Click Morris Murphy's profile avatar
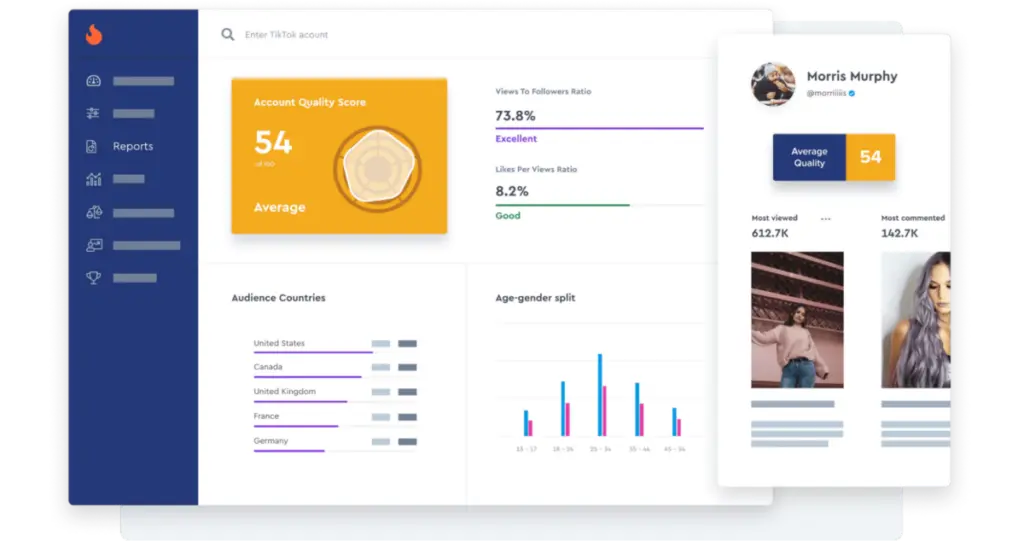 click(x=773, y=84)
